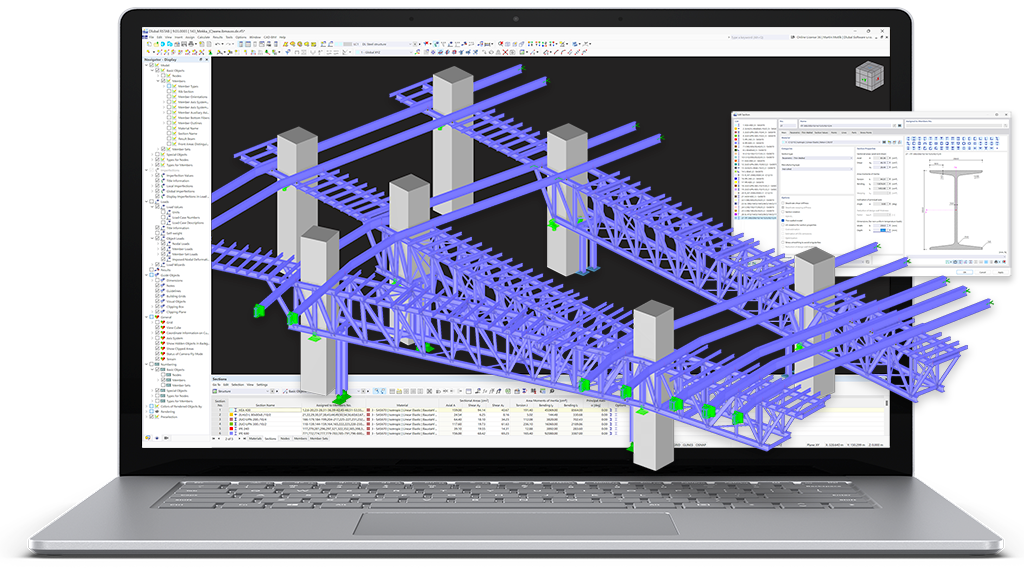Open the Structure dropdown in Sections panel
The height and width of the screenshot is (576, 1024).
point(242,391)
